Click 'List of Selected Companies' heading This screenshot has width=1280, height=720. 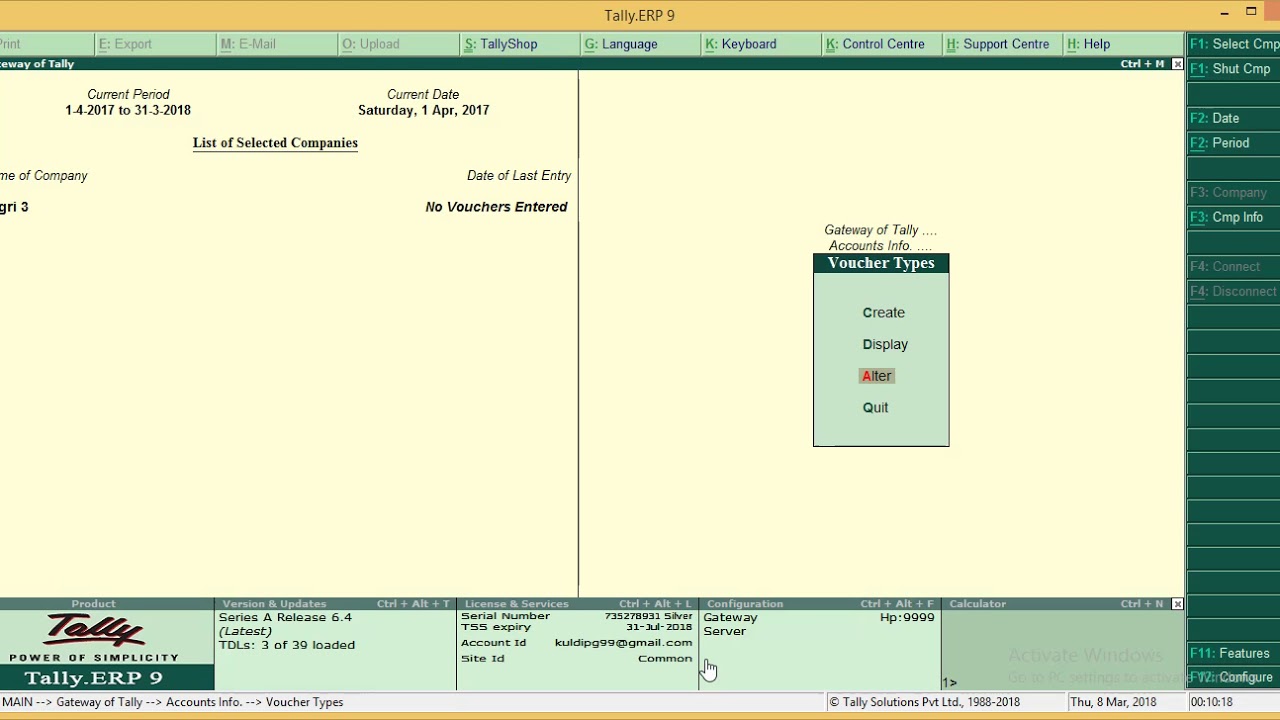tap(275, 143)
